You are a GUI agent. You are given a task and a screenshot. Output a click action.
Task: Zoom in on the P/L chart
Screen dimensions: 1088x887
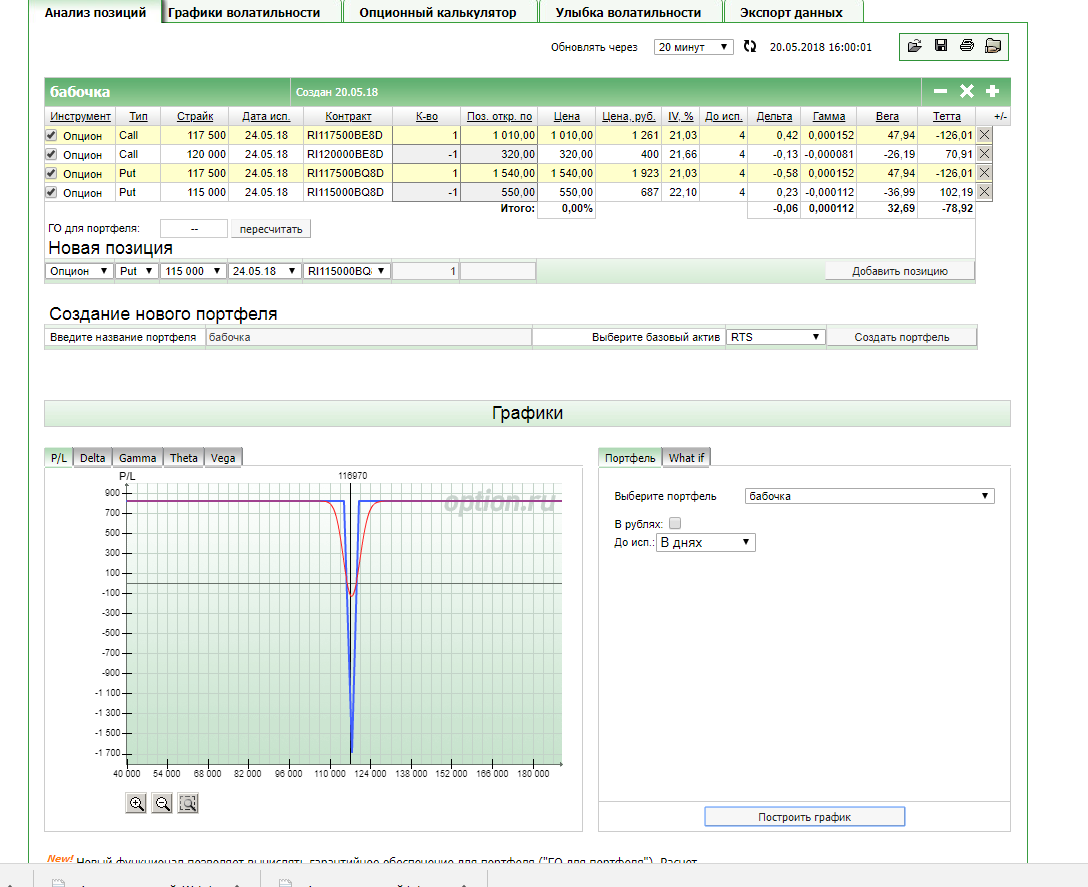[136, 803]
